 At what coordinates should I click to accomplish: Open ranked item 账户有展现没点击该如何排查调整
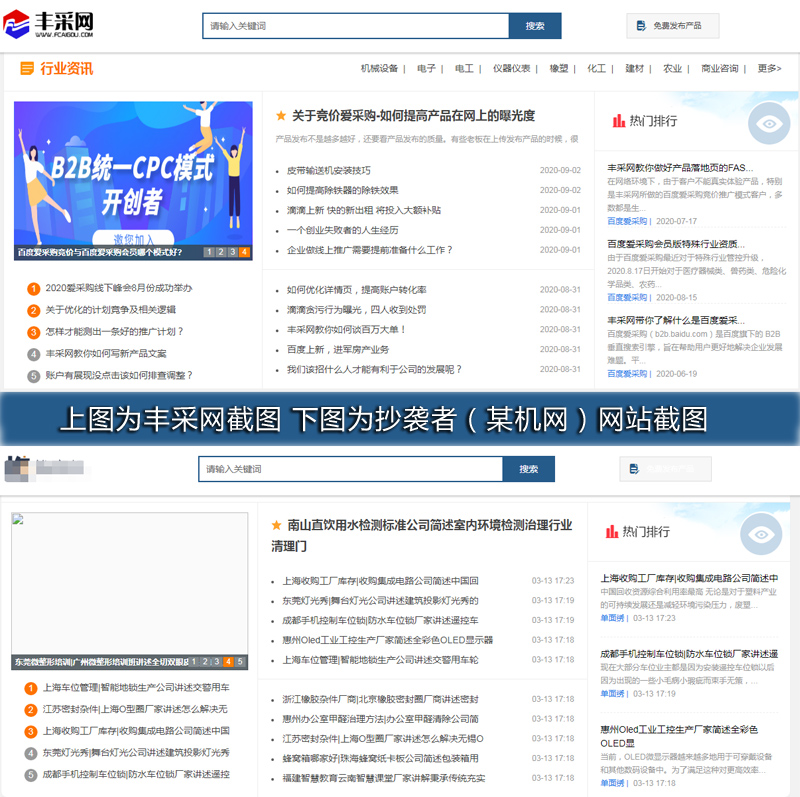click(119, 376)
